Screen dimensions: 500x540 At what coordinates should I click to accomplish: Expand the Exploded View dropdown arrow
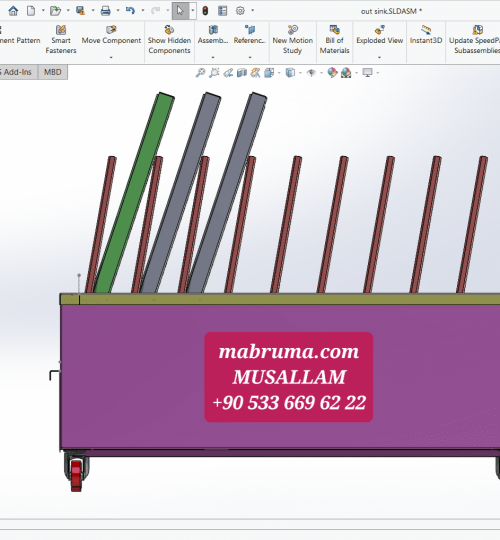point(379,57)
